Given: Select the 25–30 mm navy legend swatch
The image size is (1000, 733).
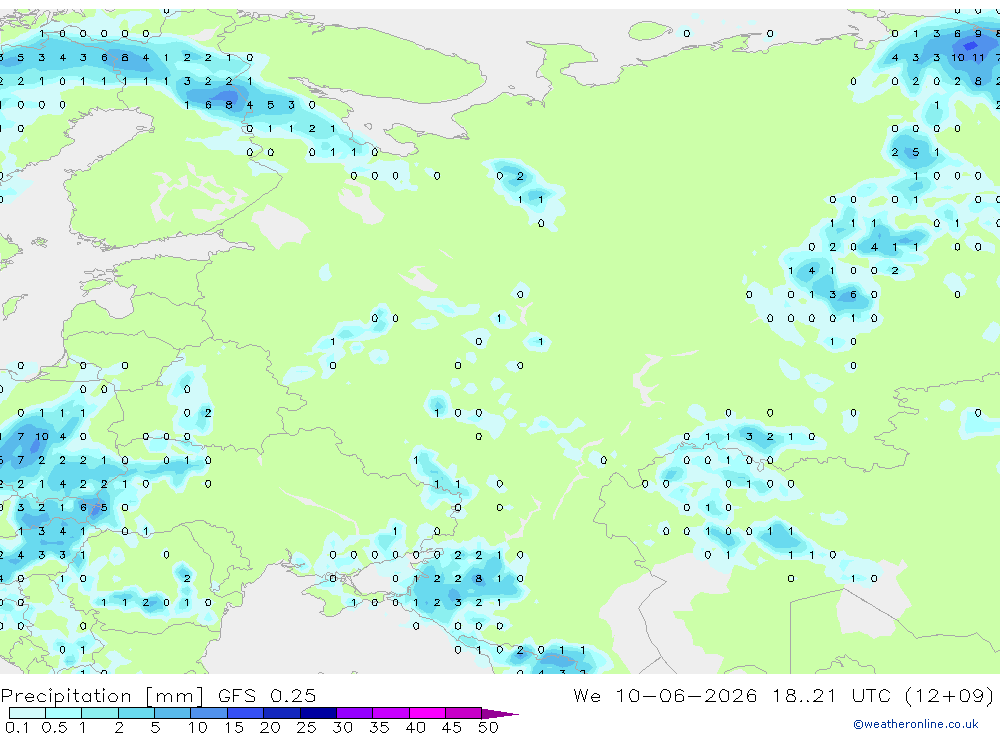Looking at the screenshot, I should [x=318, y=713].
